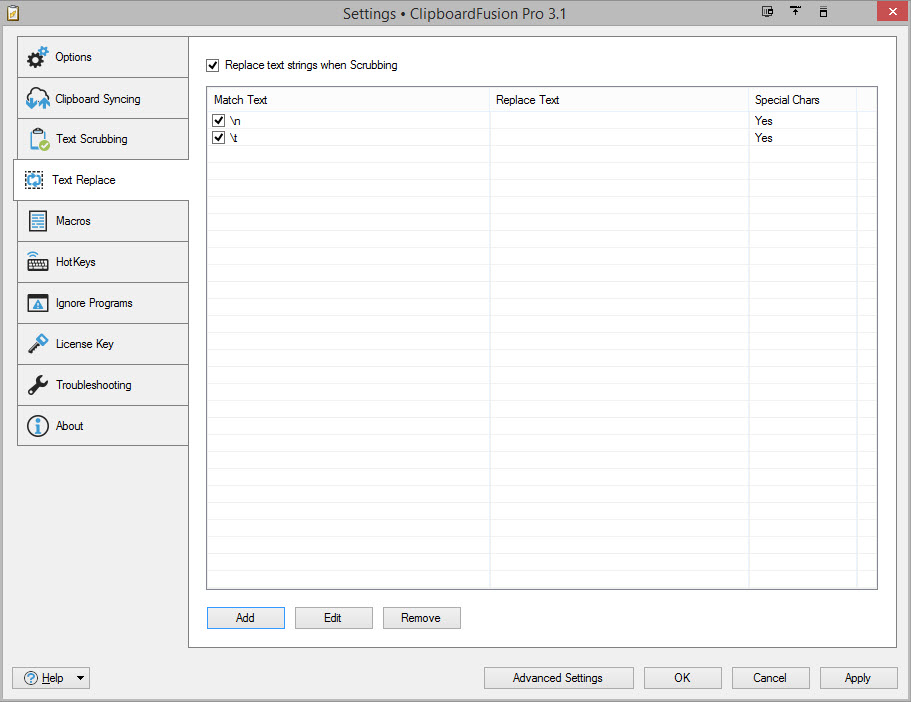Click the Troubleshooting wrench icon
The width and height of the screenshot is (911, 702).
[x=38, y=385]
